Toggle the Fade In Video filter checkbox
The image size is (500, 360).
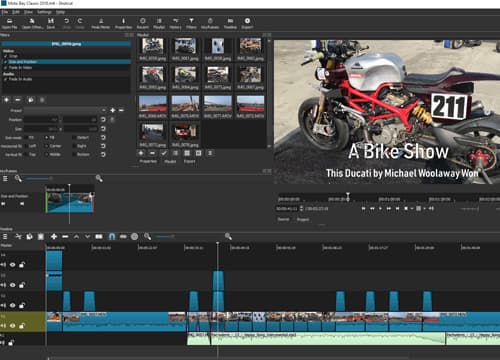5,67
